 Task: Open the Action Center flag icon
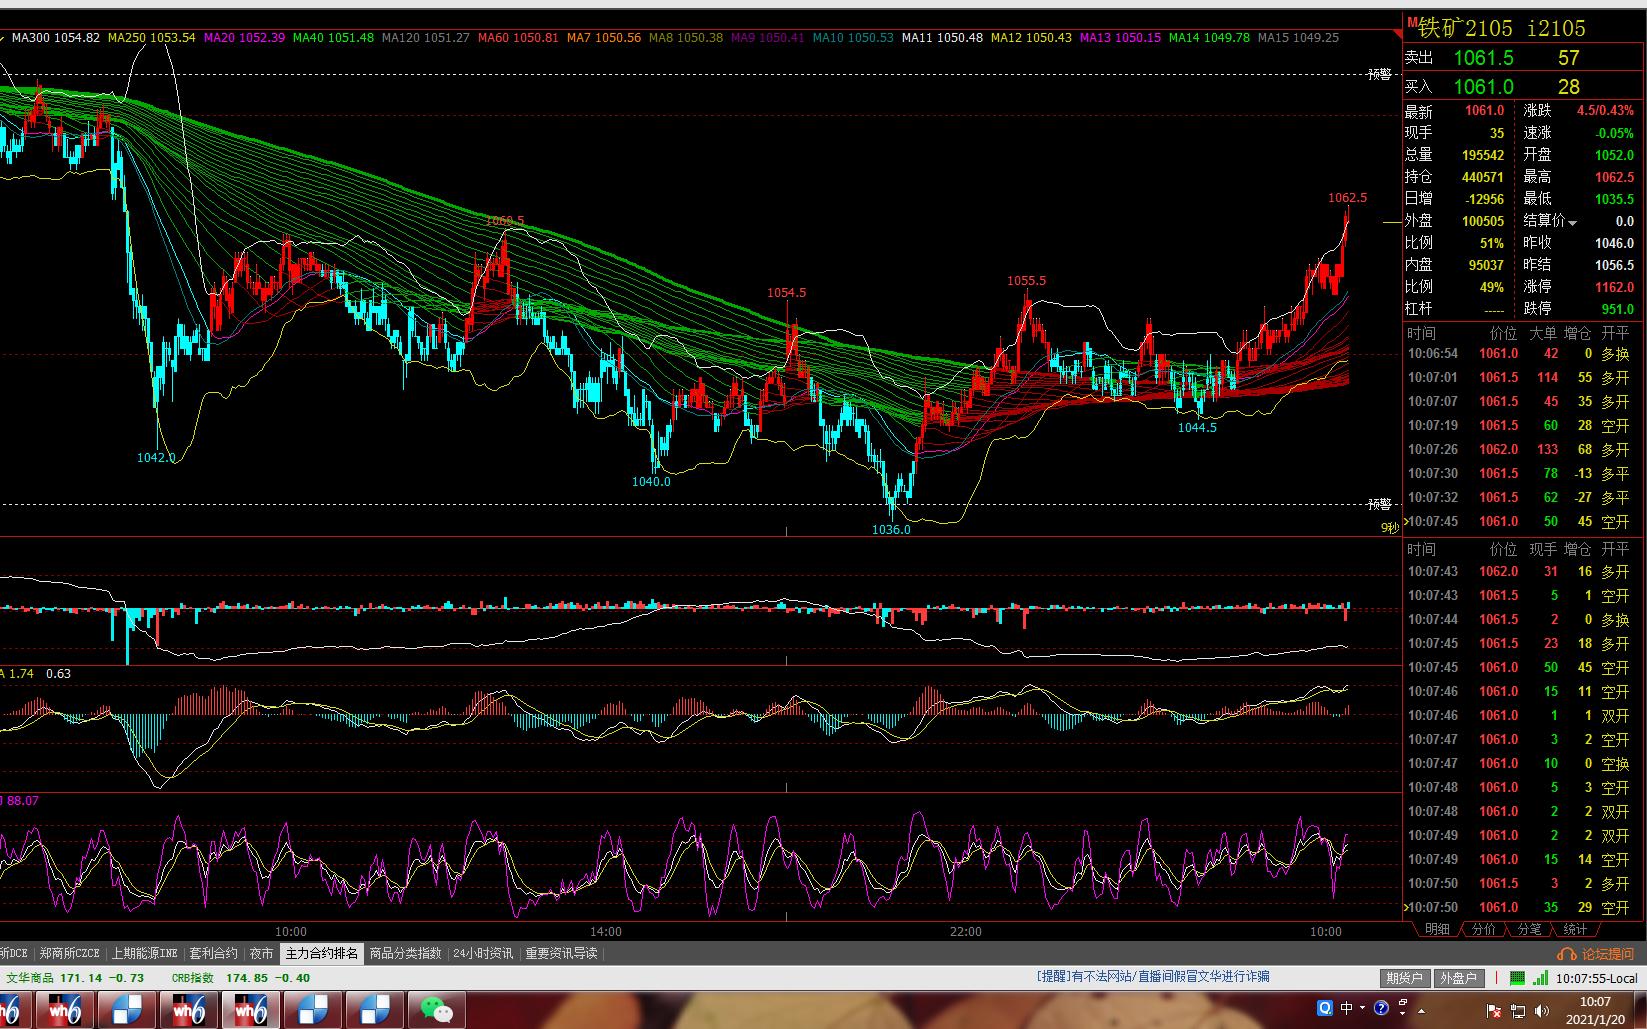pyautogui.click(x=1496, y=1010)
